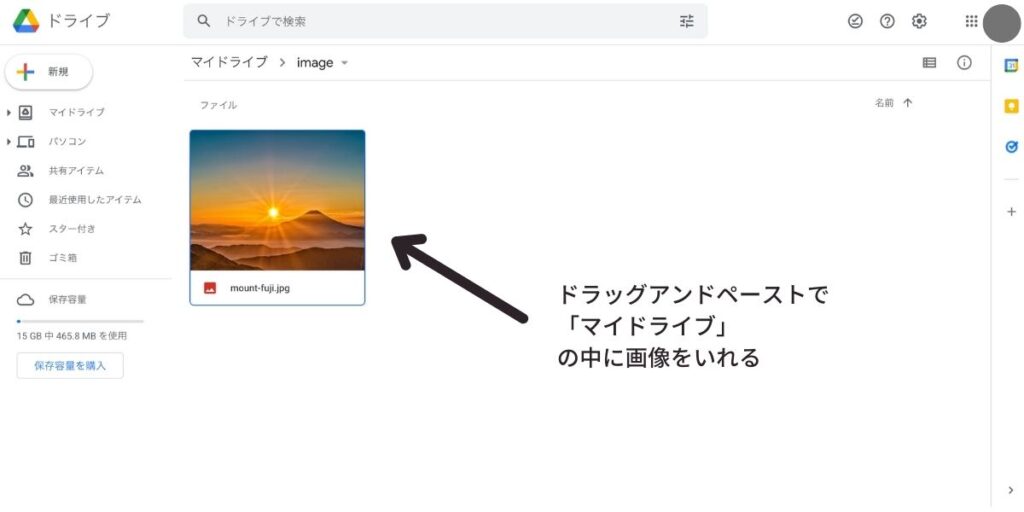
Task: Click the plus icon to get add-ons
Action: click(1012, 212)
